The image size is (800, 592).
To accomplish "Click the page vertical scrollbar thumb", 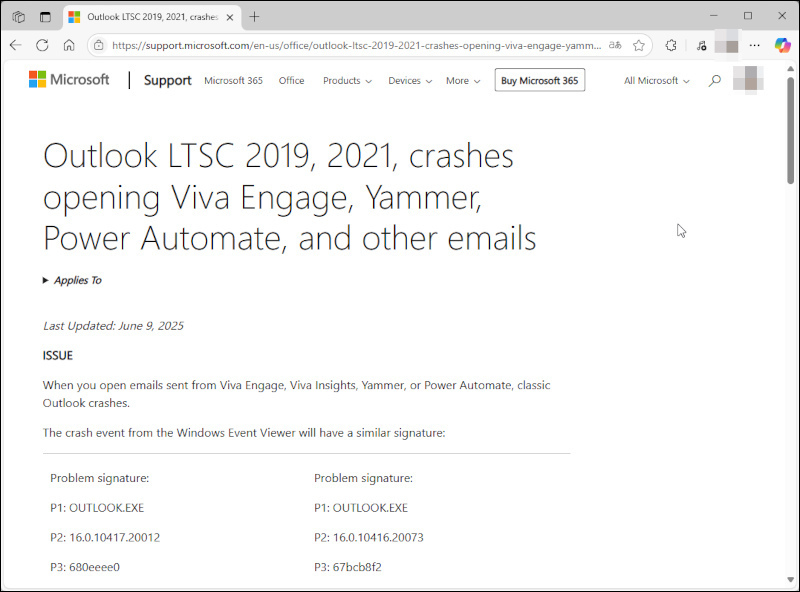I will [x=790, y=130].
